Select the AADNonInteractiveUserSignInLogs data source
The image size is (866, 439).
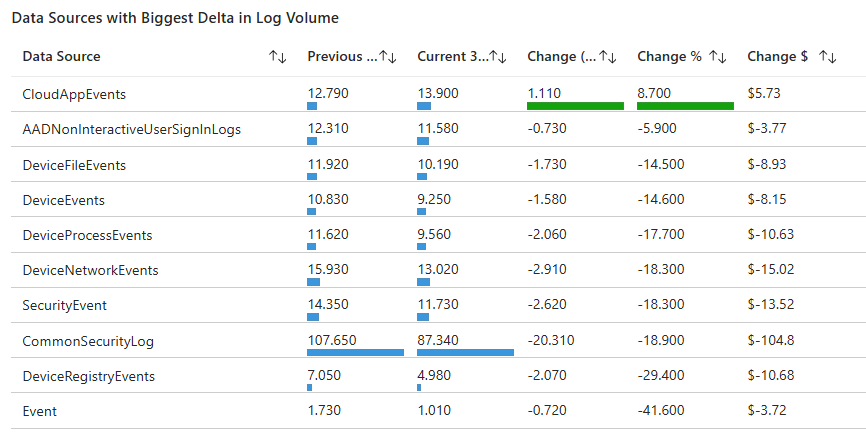[x=131, y=129]
